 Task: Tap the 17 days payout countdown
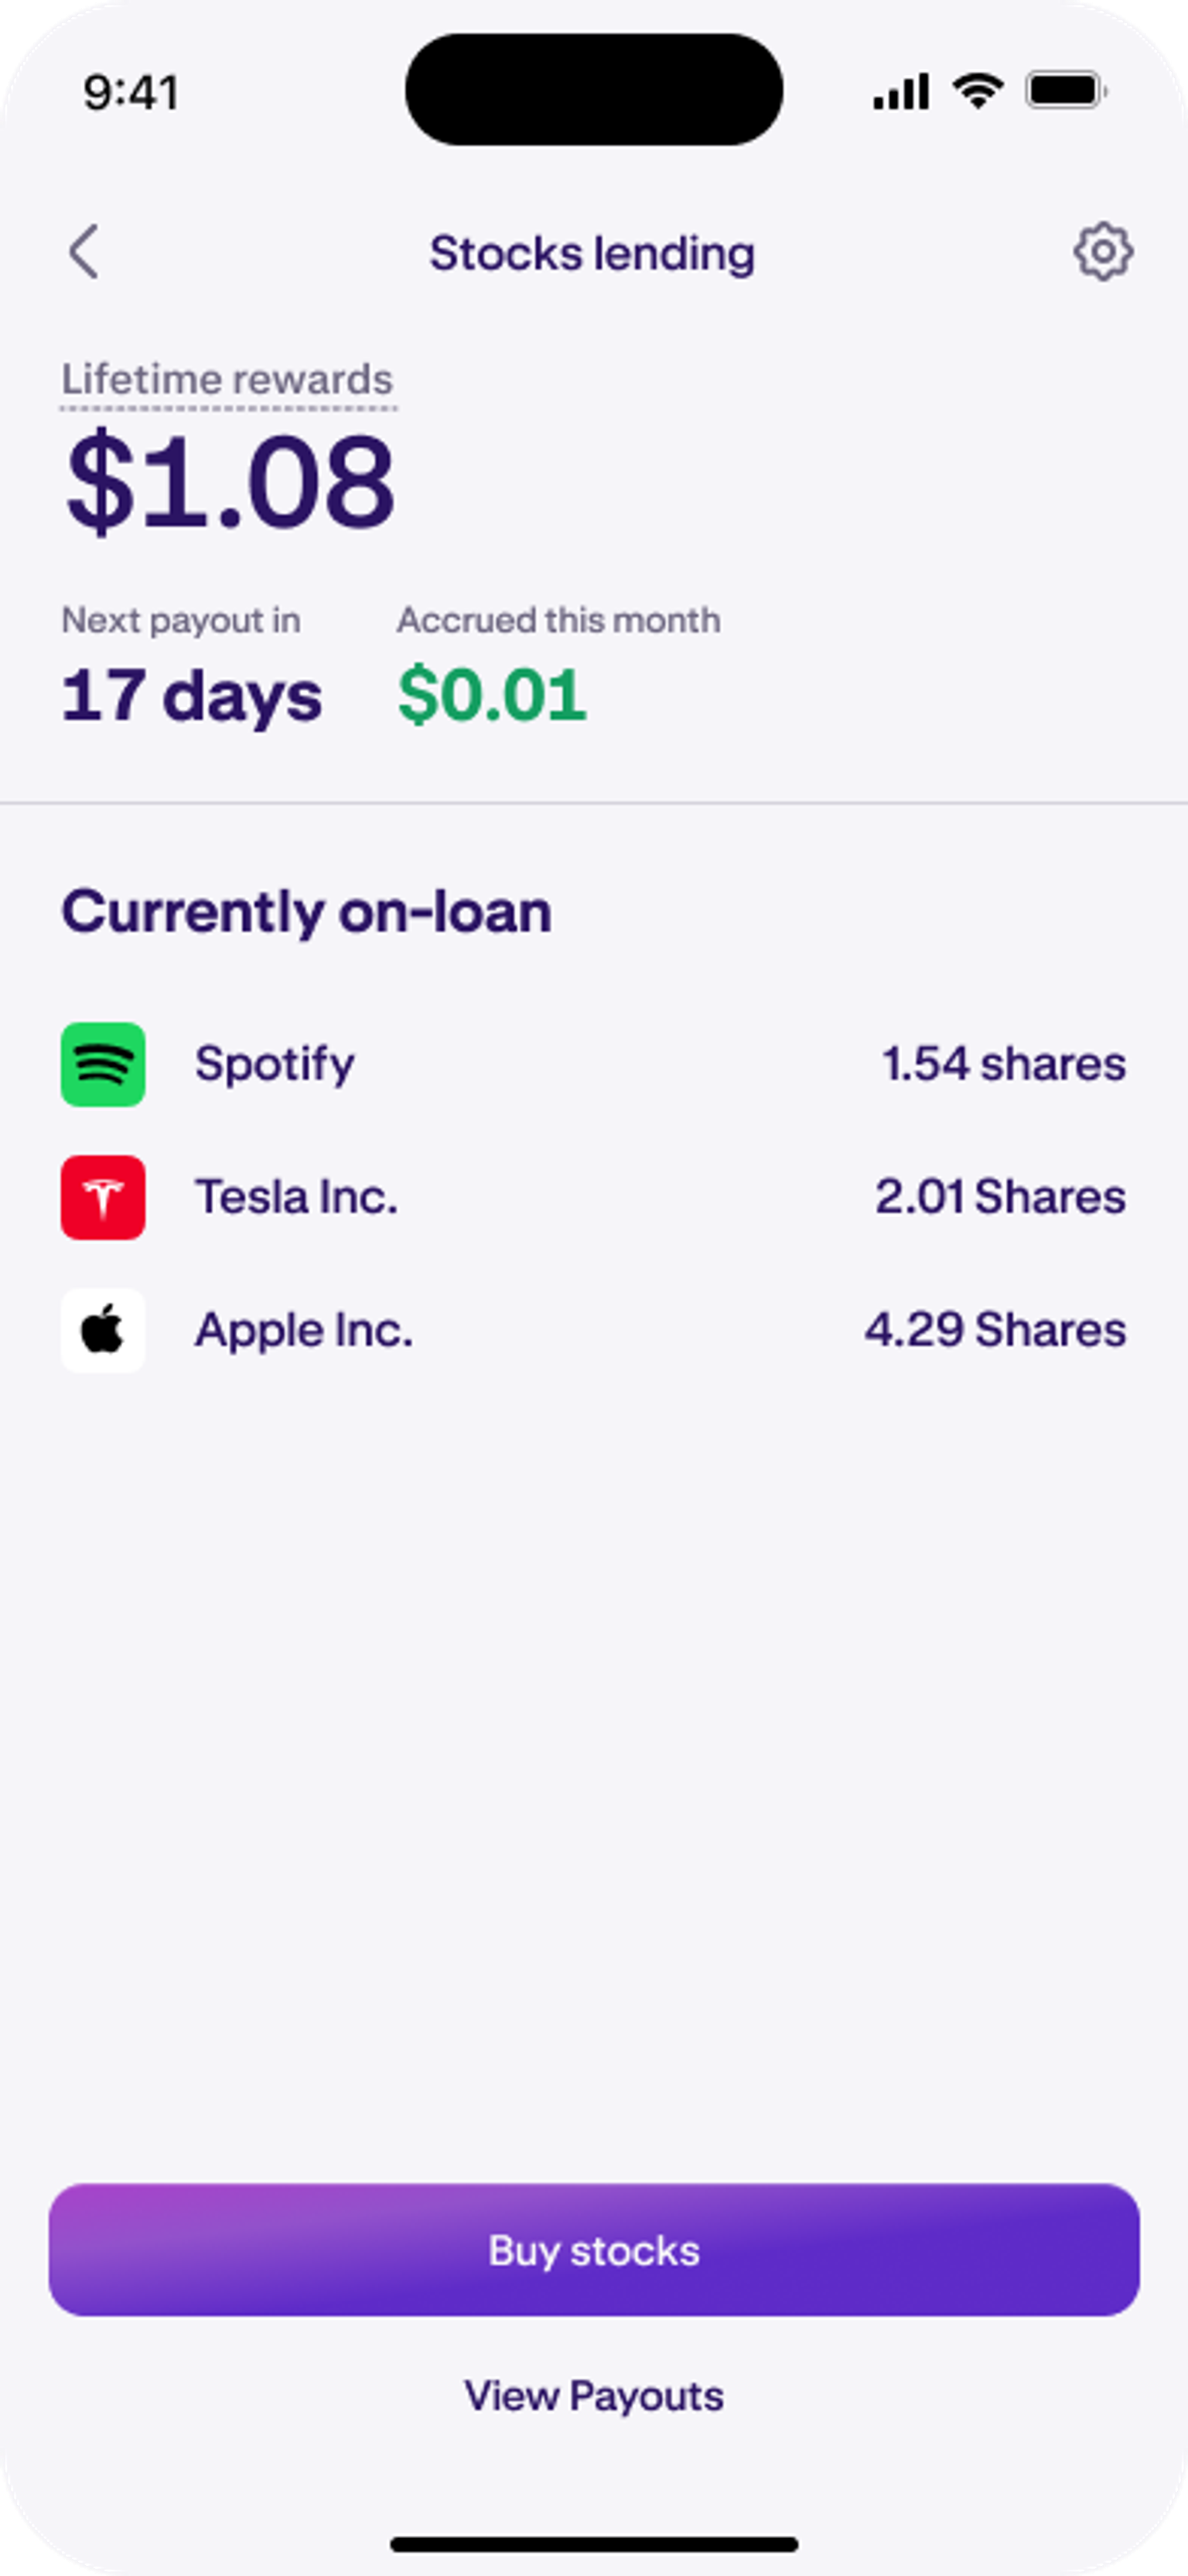(x=192, y=695)
